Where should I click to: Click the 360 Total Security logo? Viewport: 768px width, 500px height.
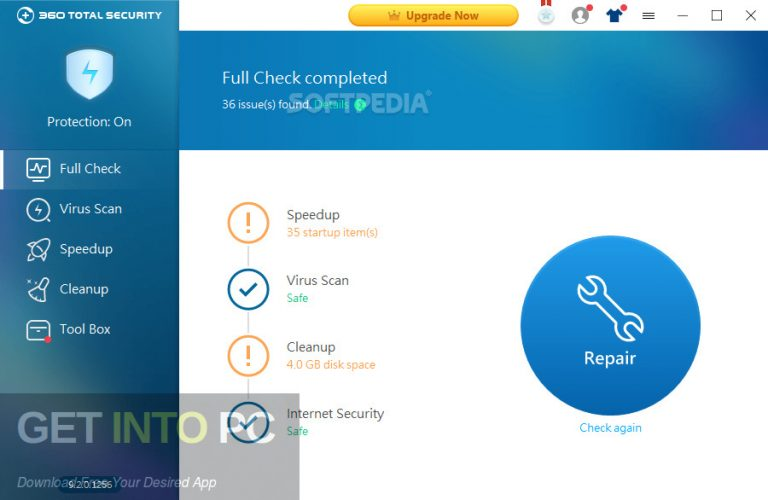point(89,15)
